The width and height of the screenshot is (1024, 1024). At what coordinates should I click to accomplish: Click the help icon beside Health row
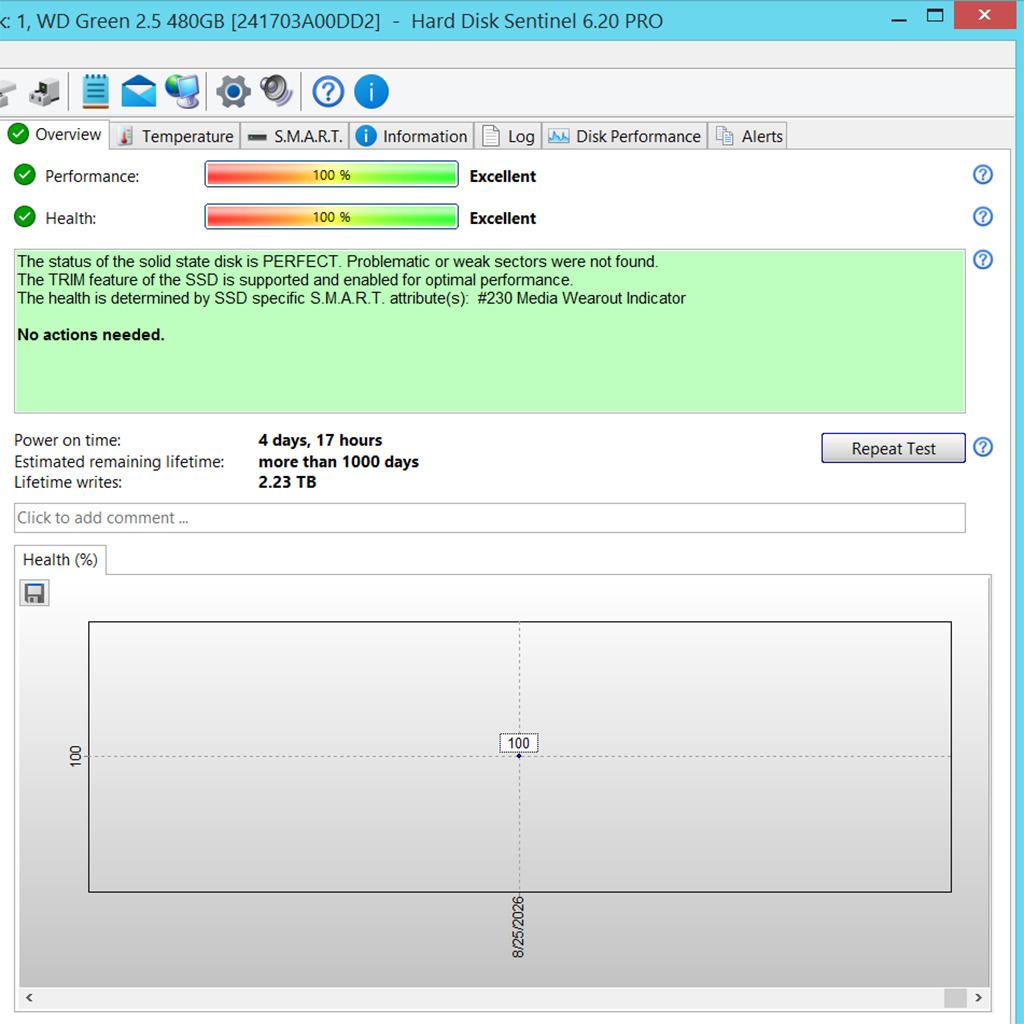click(982, 216)
